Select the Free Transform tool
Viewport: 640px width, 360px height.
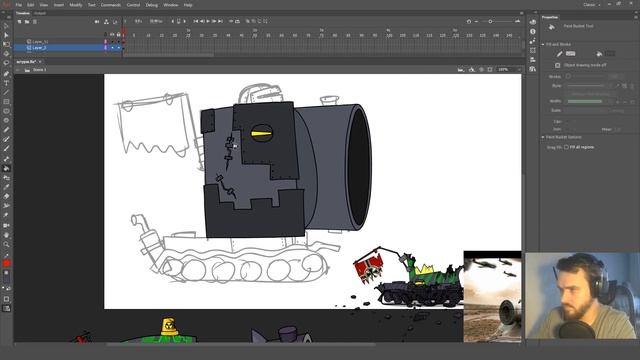pyautogui.click(x=6, y=44)
